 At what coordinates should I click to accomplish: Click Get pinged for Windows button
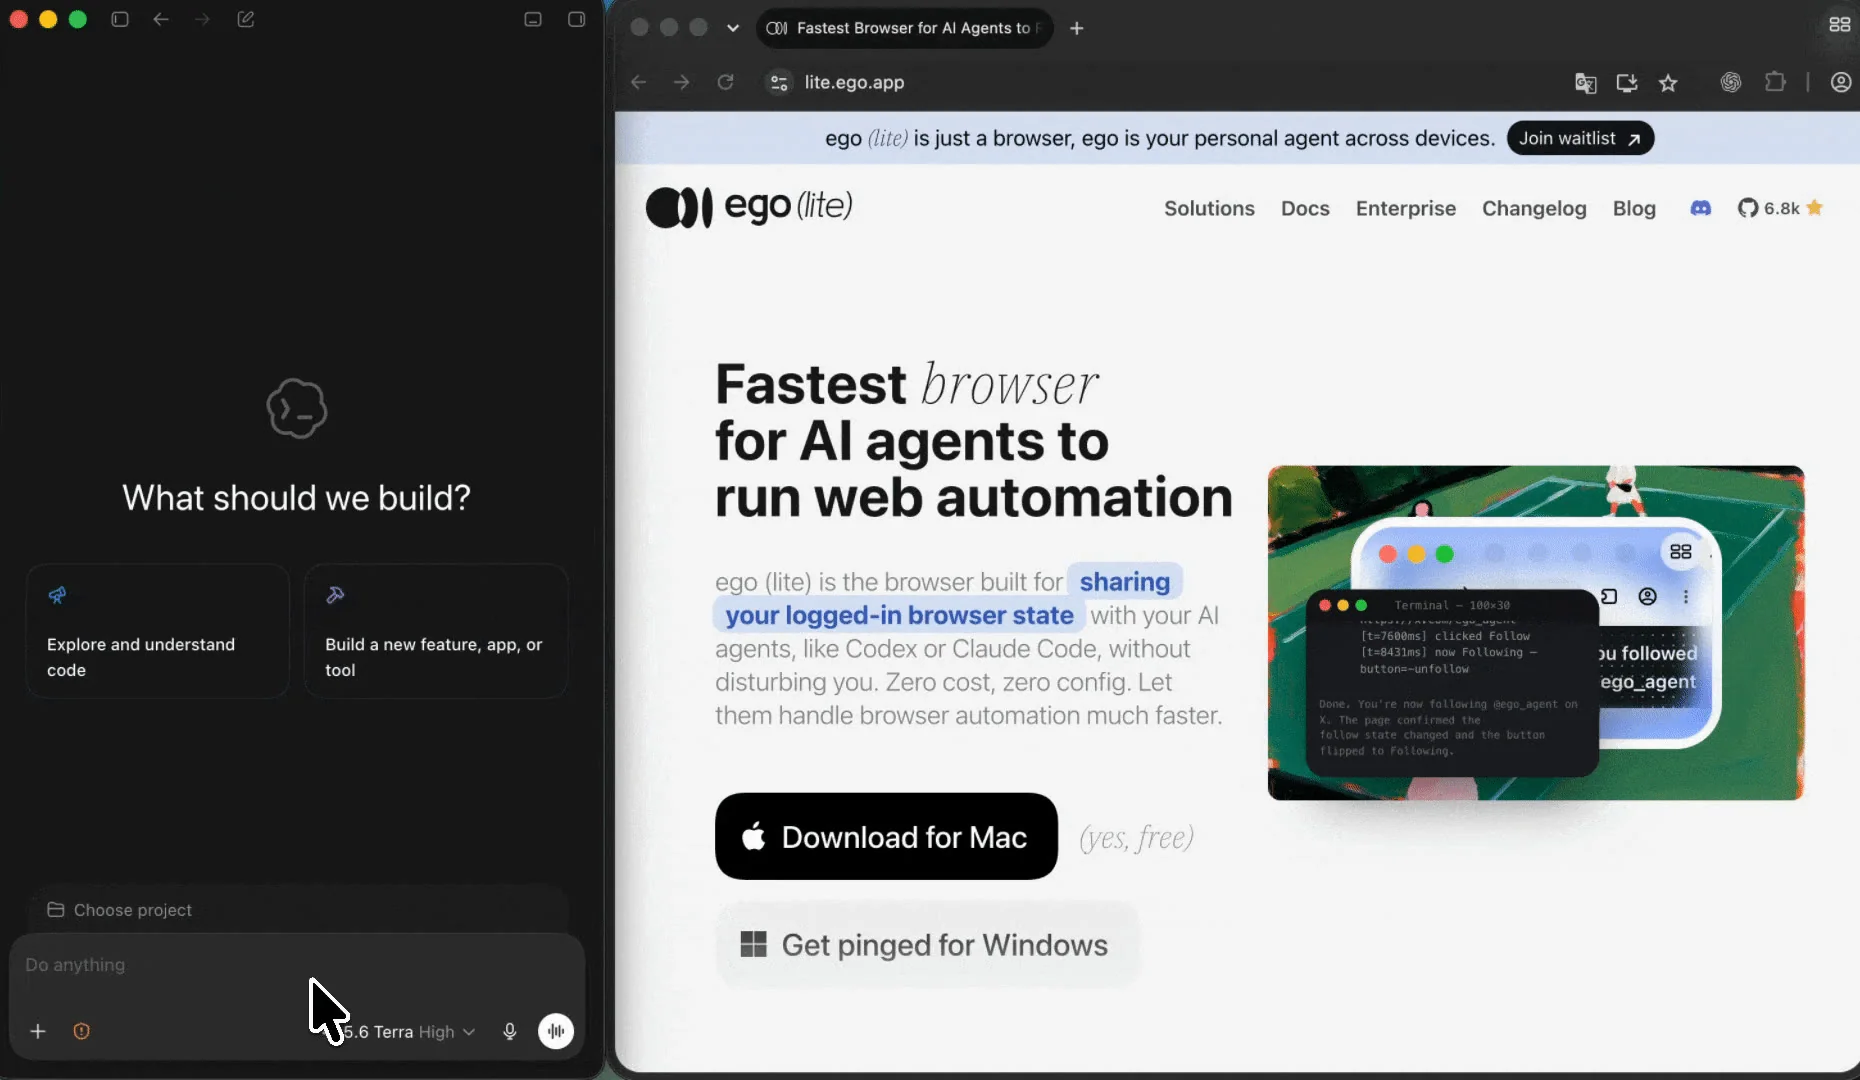coord(927,945)
